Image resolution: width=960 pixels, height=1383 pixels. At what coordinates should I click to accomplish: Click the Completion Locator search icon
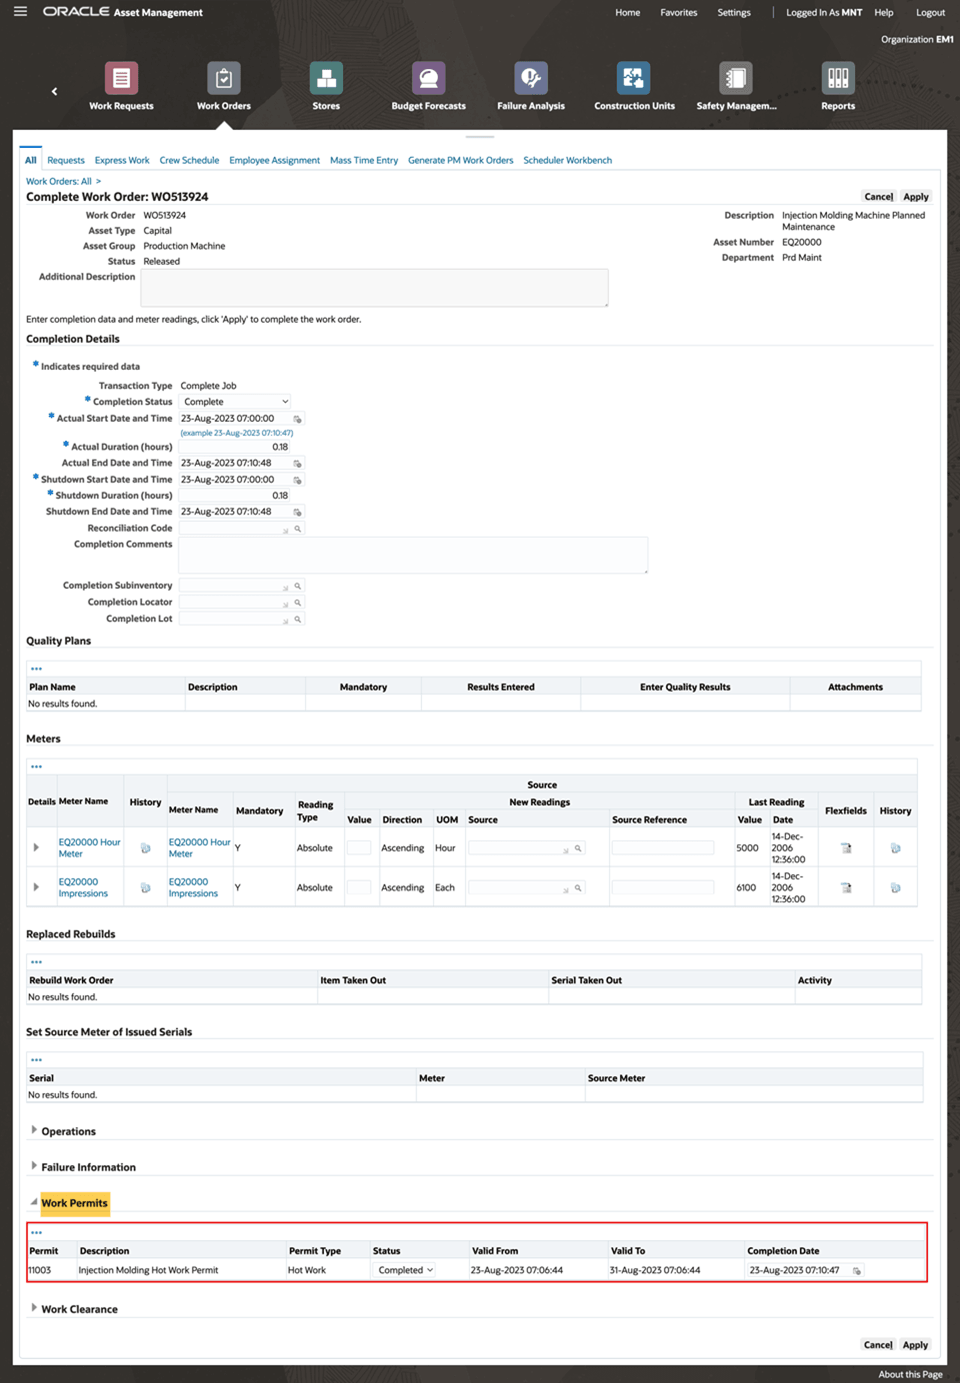297,603
